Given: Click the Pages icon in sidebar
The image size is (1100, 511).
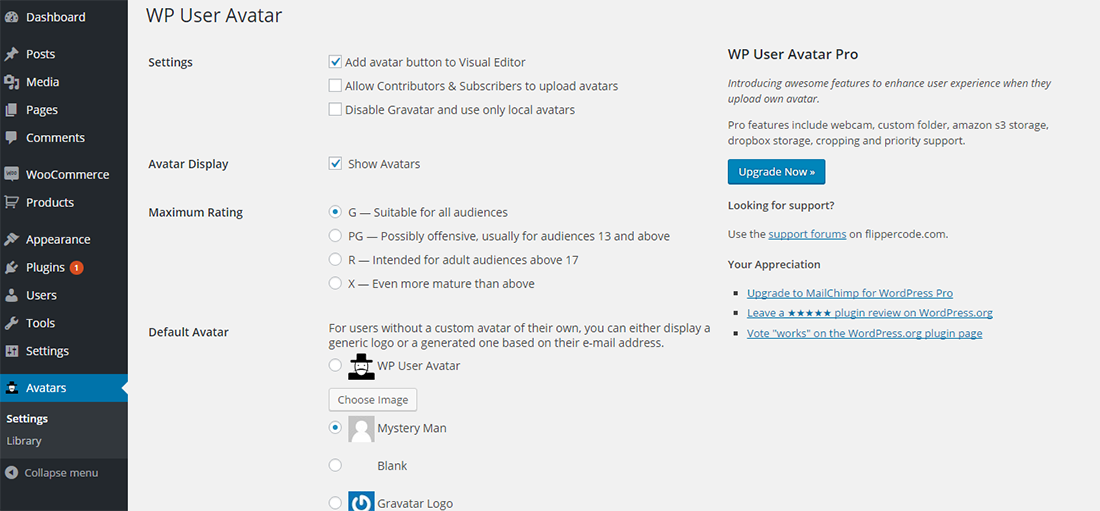Looking at the screenshot, I should [11, 110].
